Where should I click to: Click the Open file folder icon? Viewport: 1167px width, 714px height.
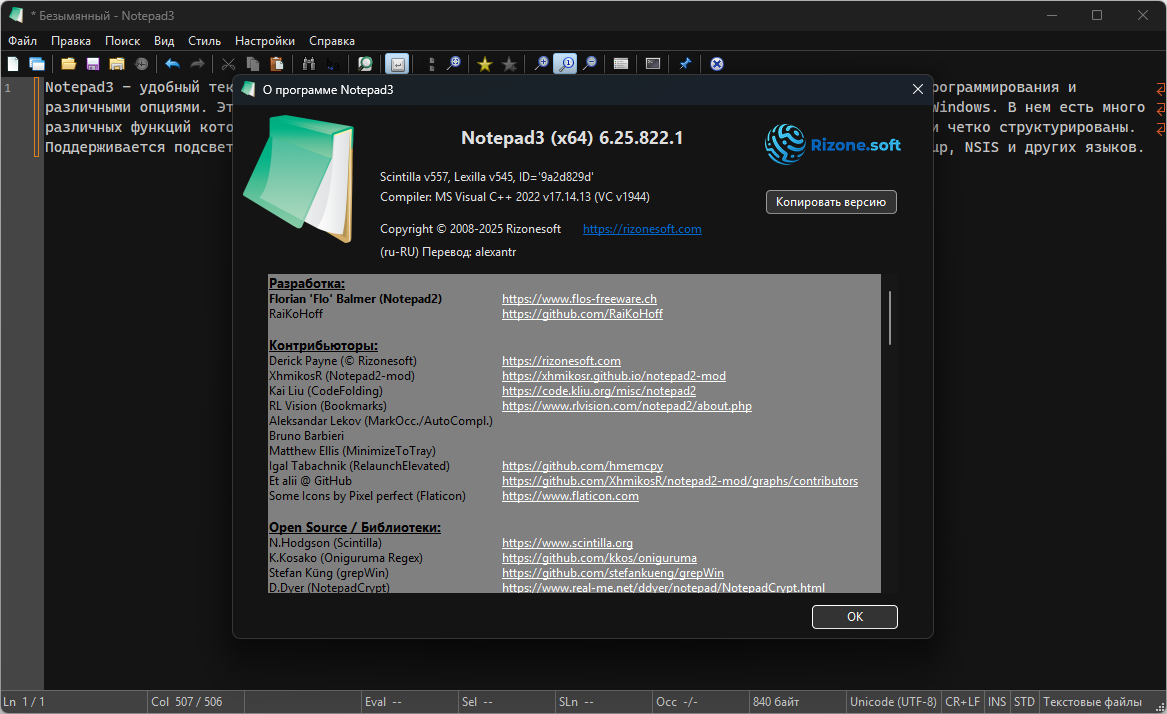pyautogui.click(x=69, y=64)
